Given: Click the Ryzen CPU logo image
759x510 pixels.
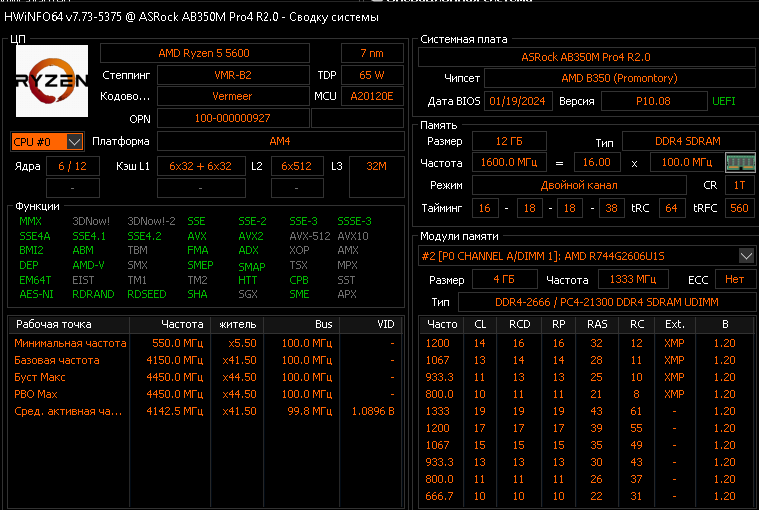Looking at the screenshot, I should (x=52, y=81).
